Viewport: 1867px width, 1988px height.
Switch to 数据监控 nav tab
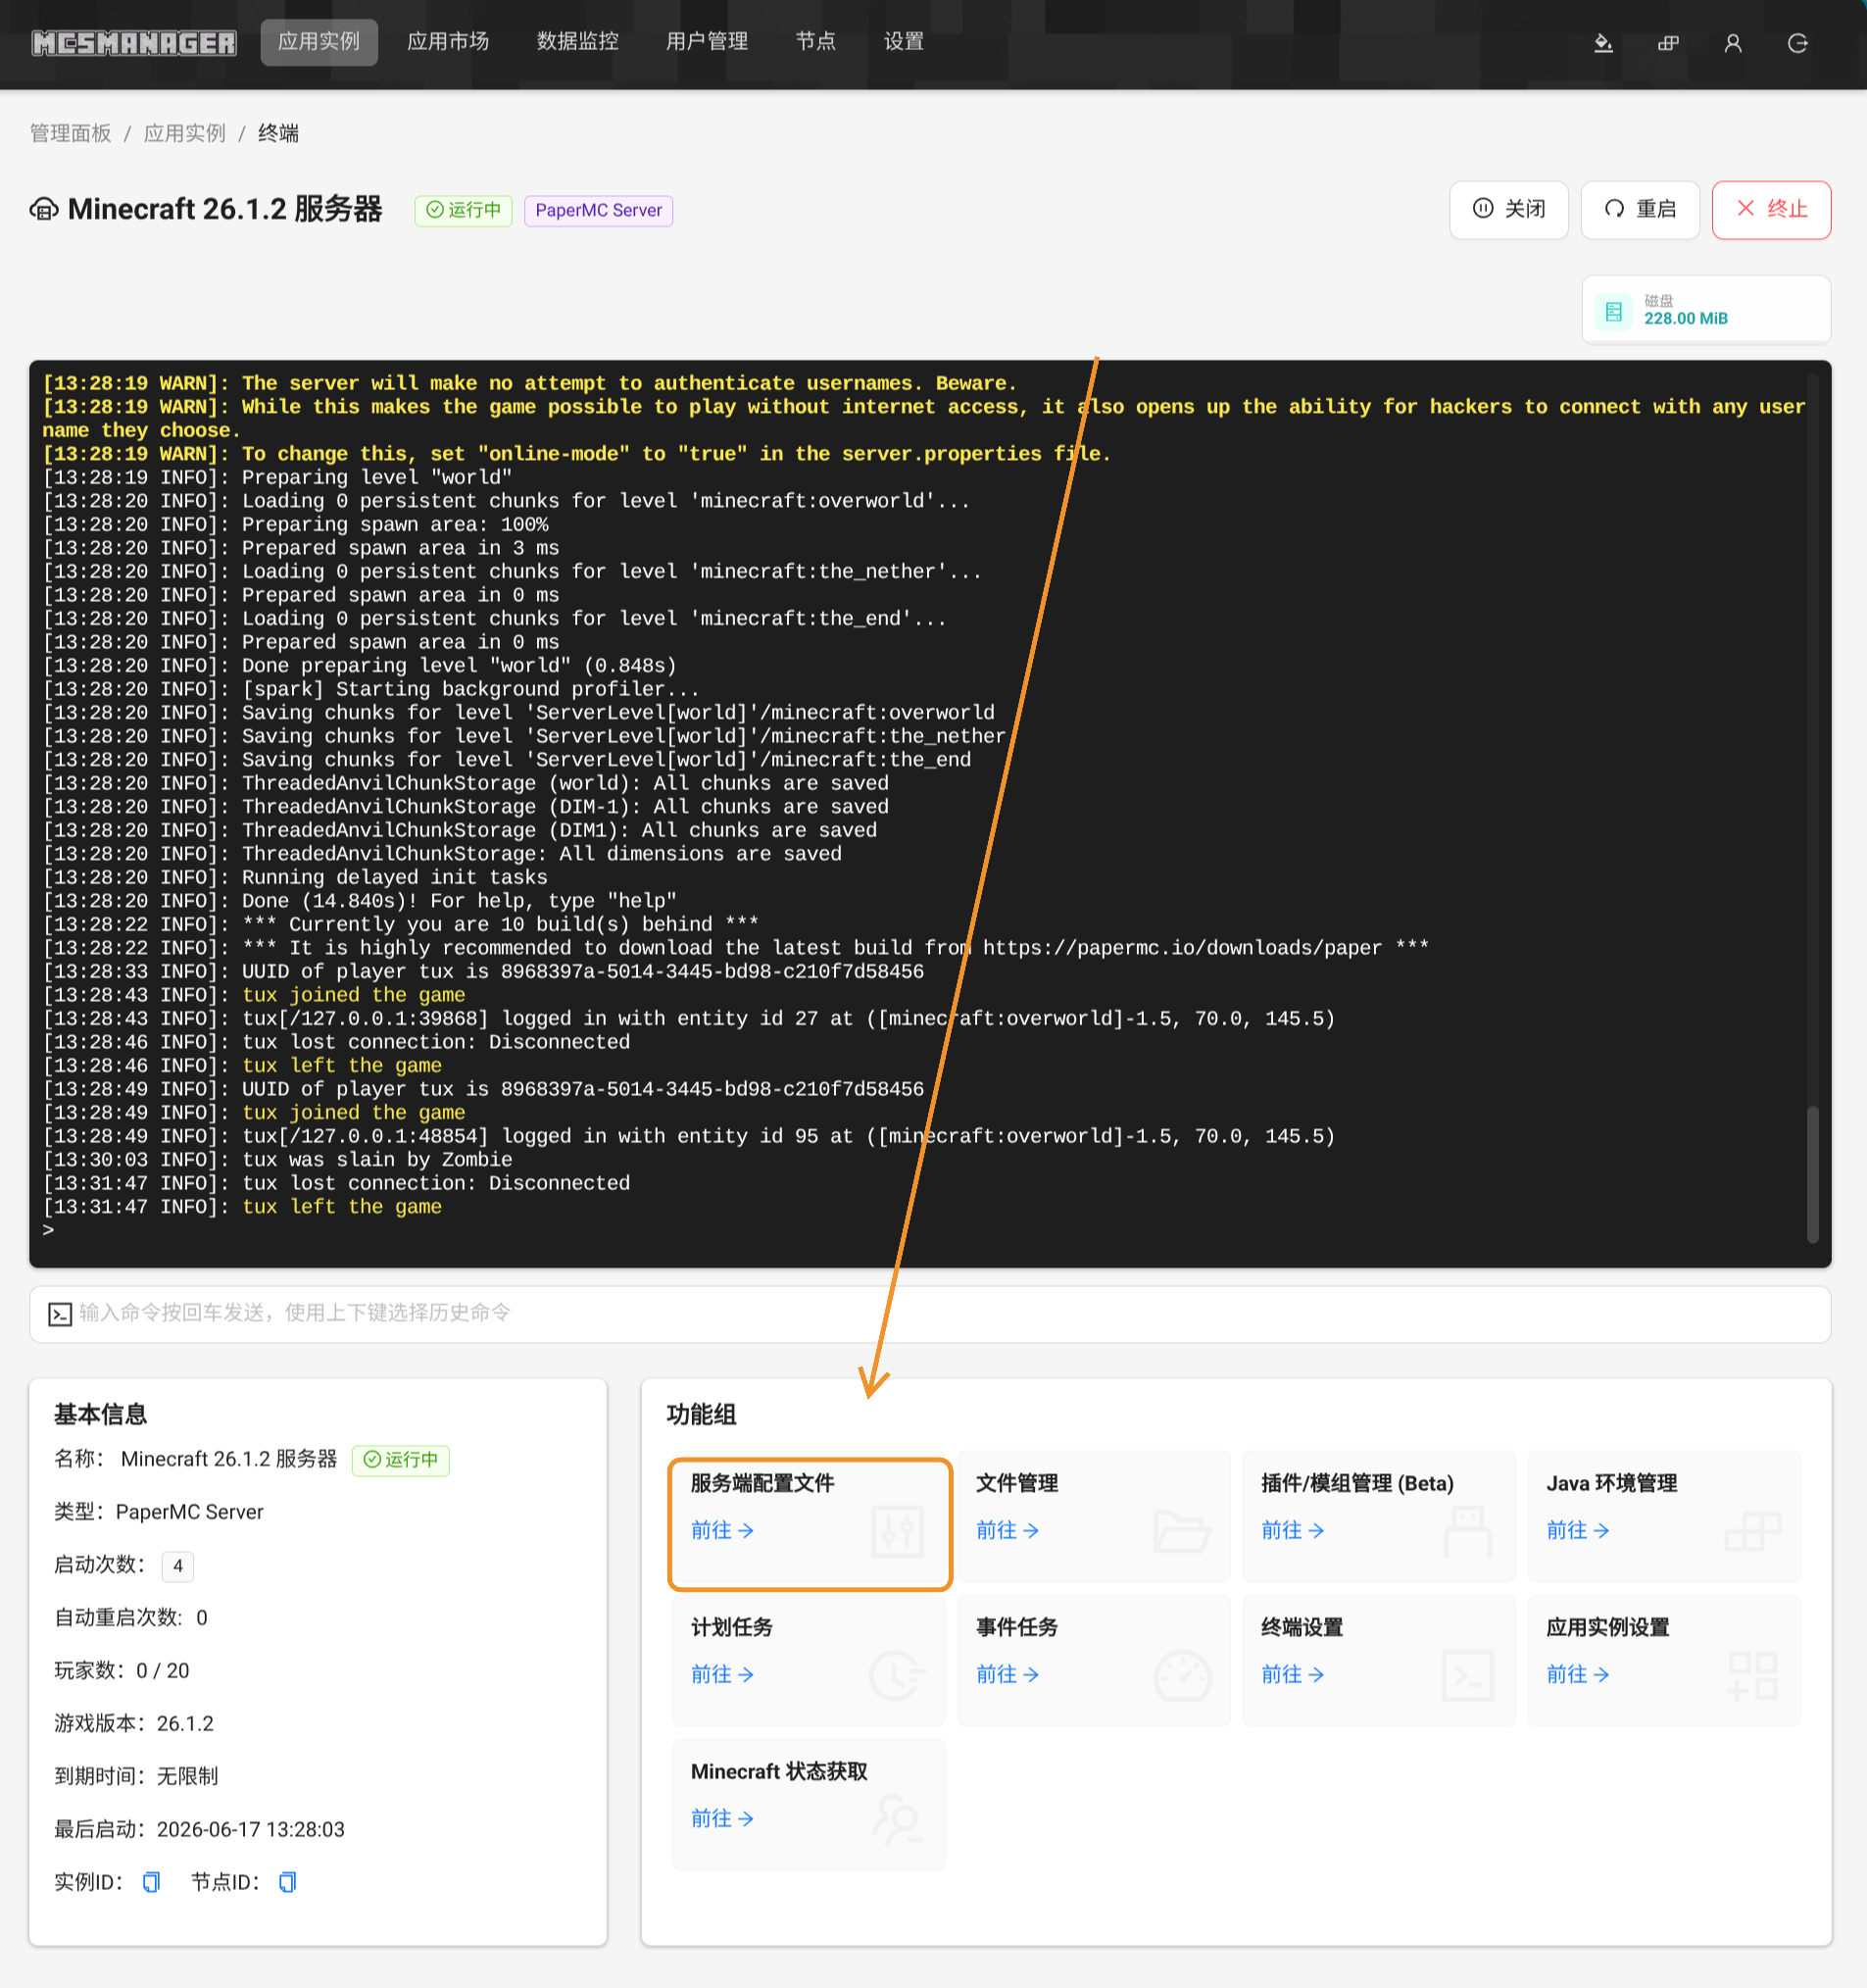coord(578,42)
